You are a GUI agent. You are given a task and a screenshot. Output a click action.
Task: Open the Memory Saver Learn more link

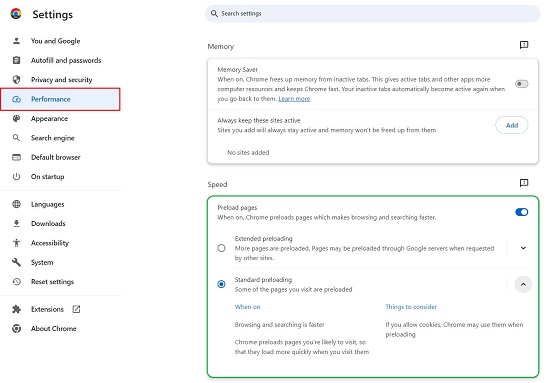(294, 99)
